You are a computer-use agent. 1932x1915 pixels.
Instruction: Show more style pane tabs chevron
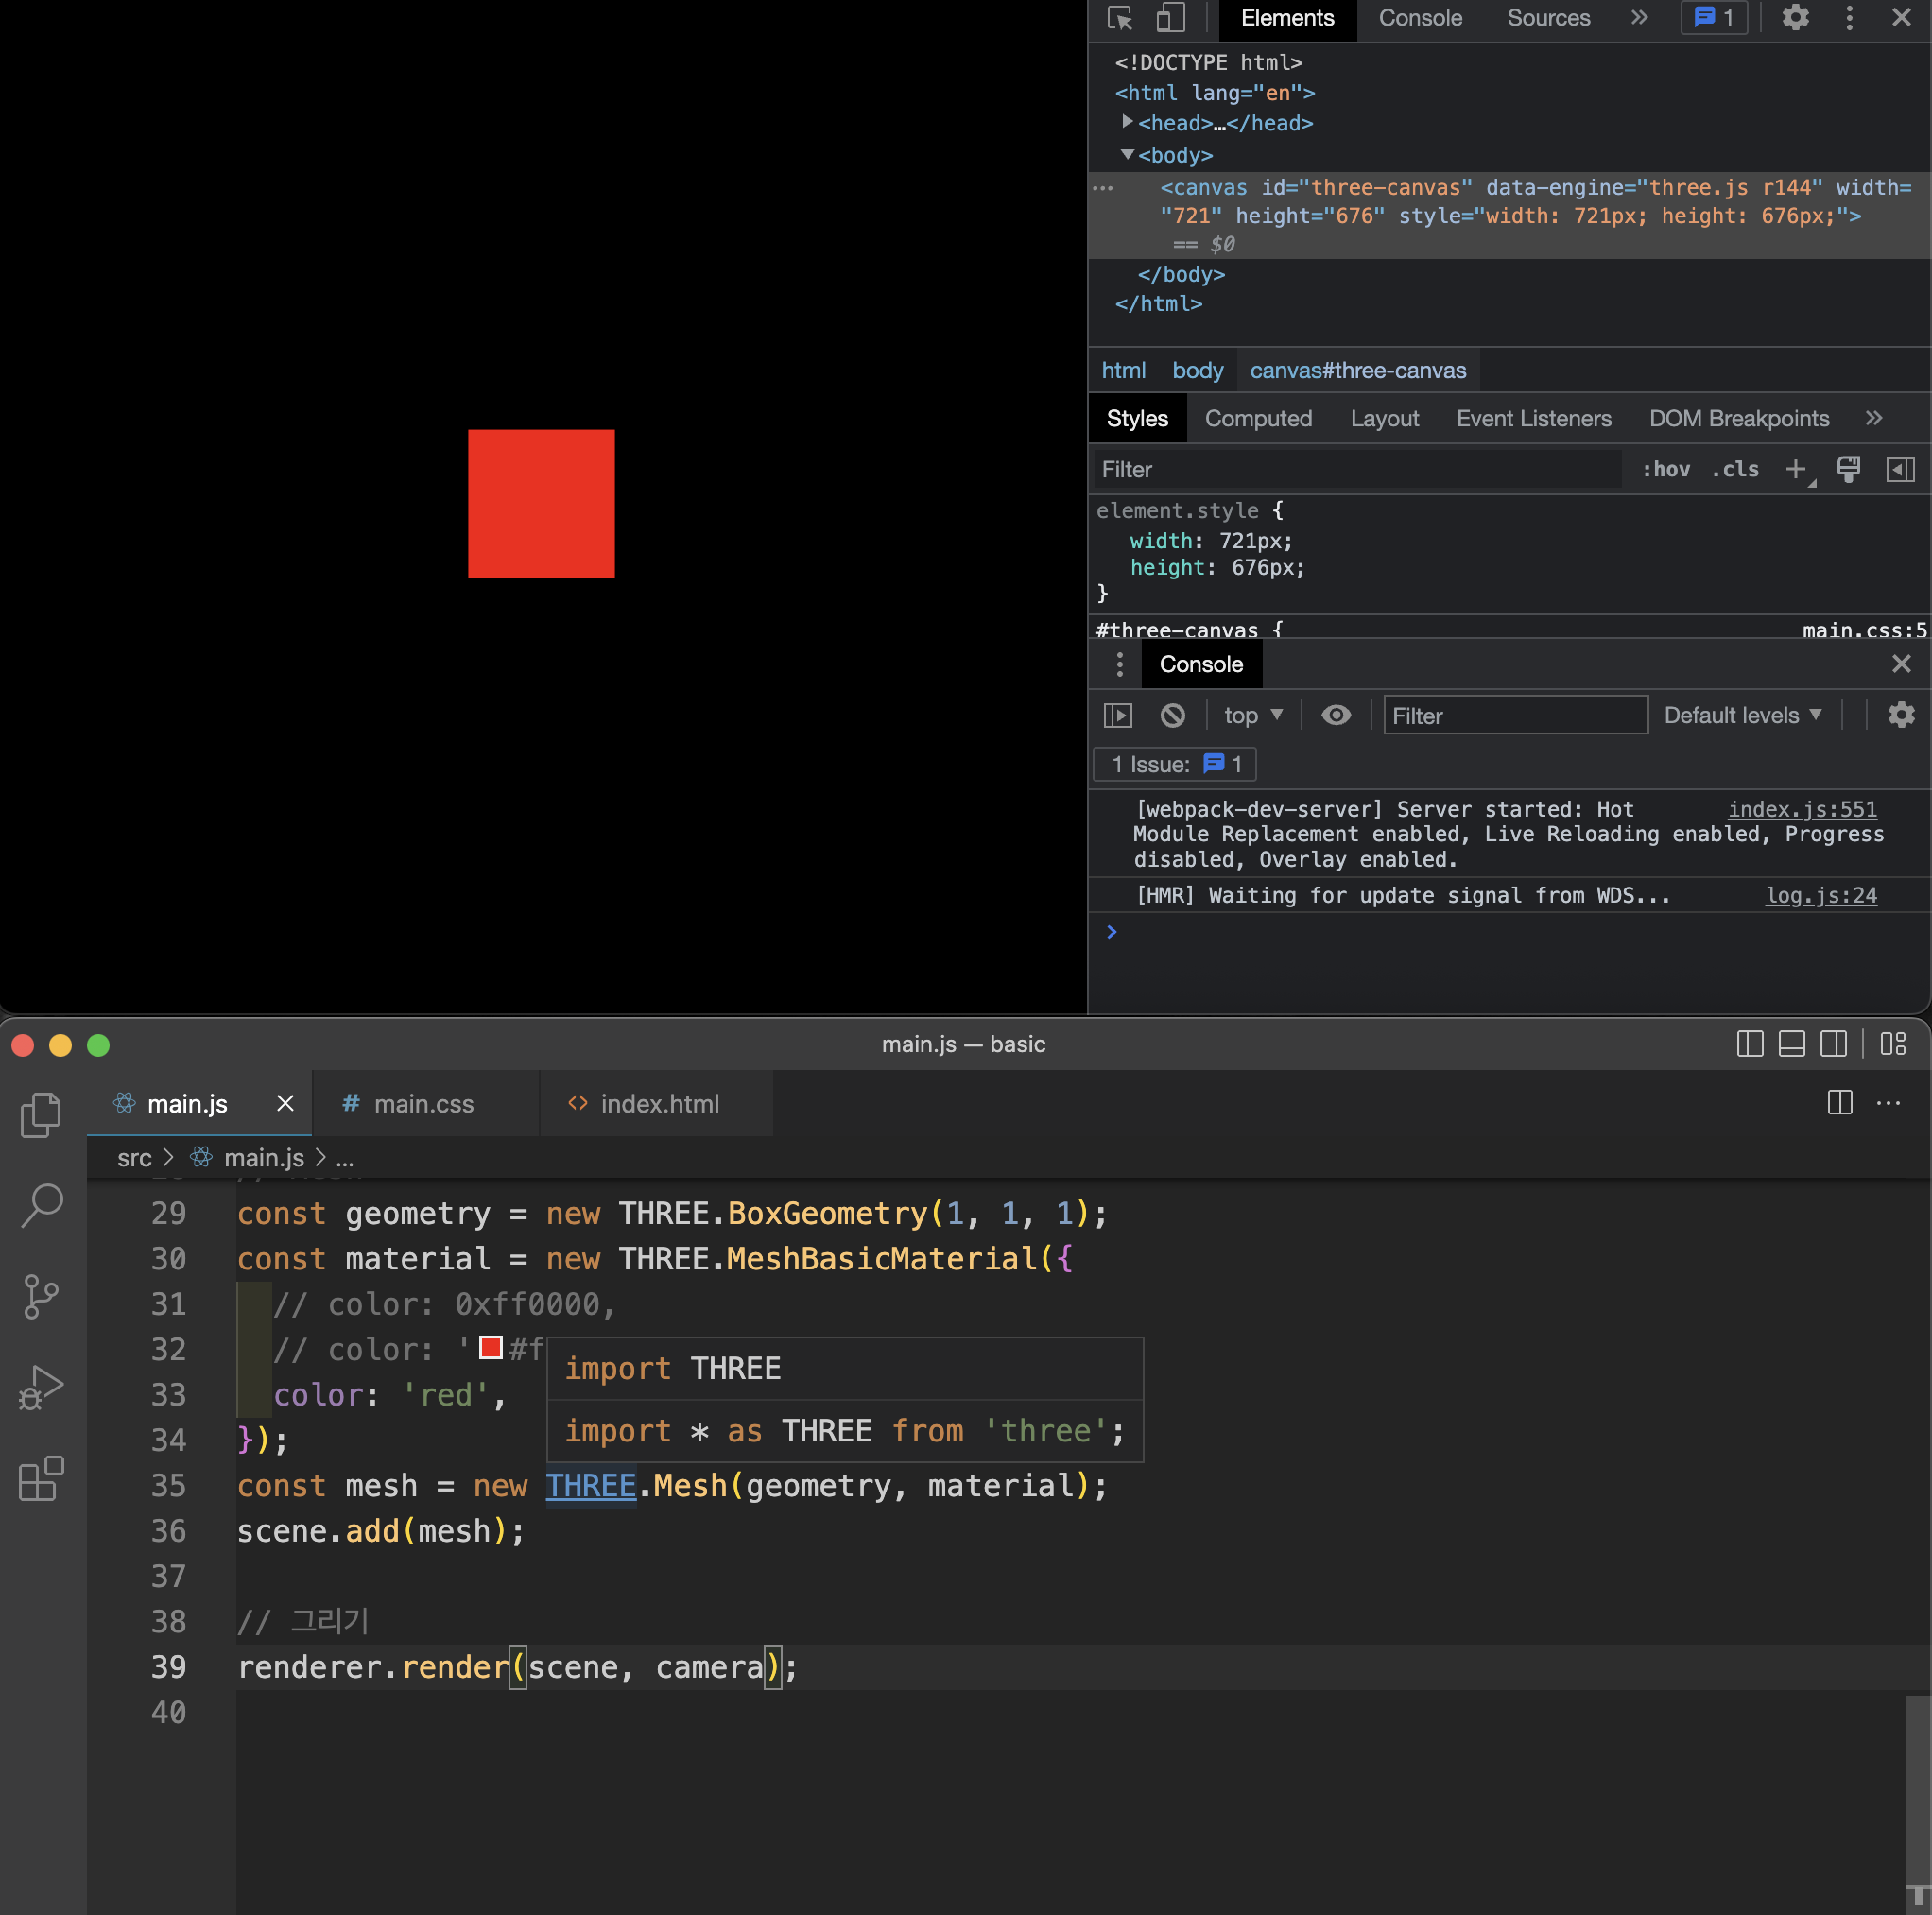click(x=1874, y=418)
